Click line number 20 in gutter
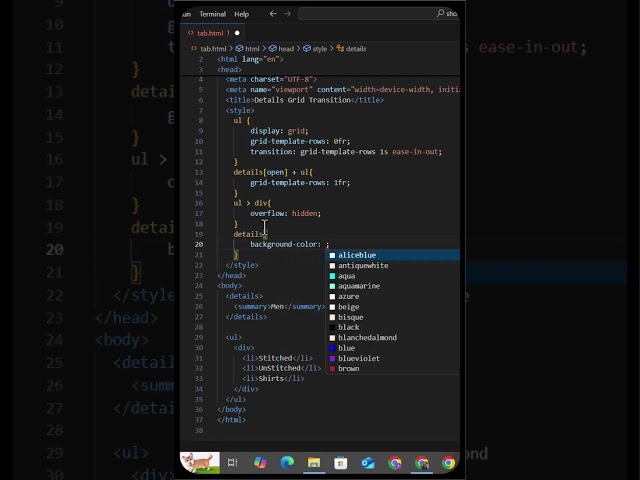Screen dimensions: 640x480 pos(199,244)
